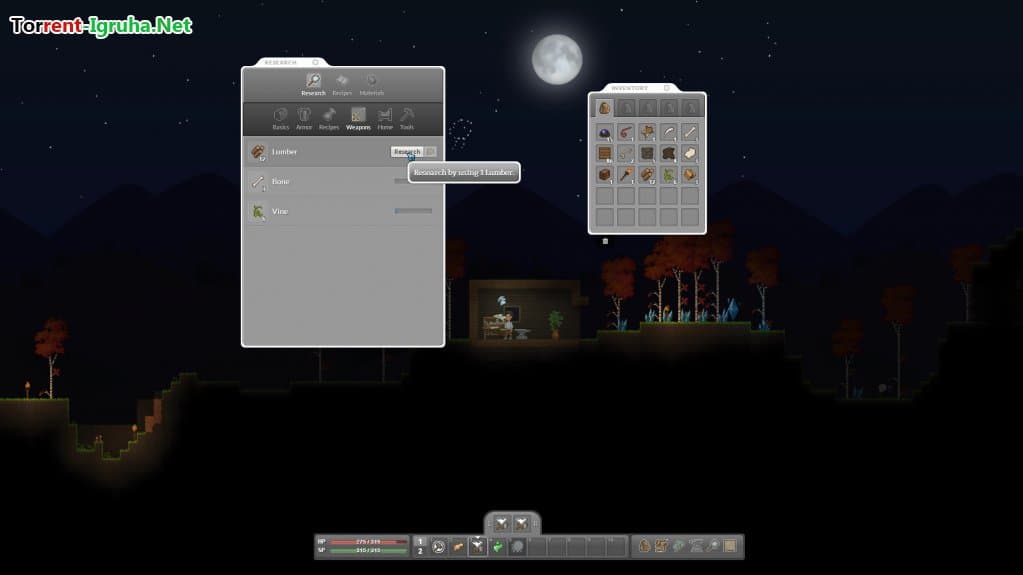1023x575 pixels.
Task: Open the bag icon in bottom-right menu bar
Action: point(645,546)
